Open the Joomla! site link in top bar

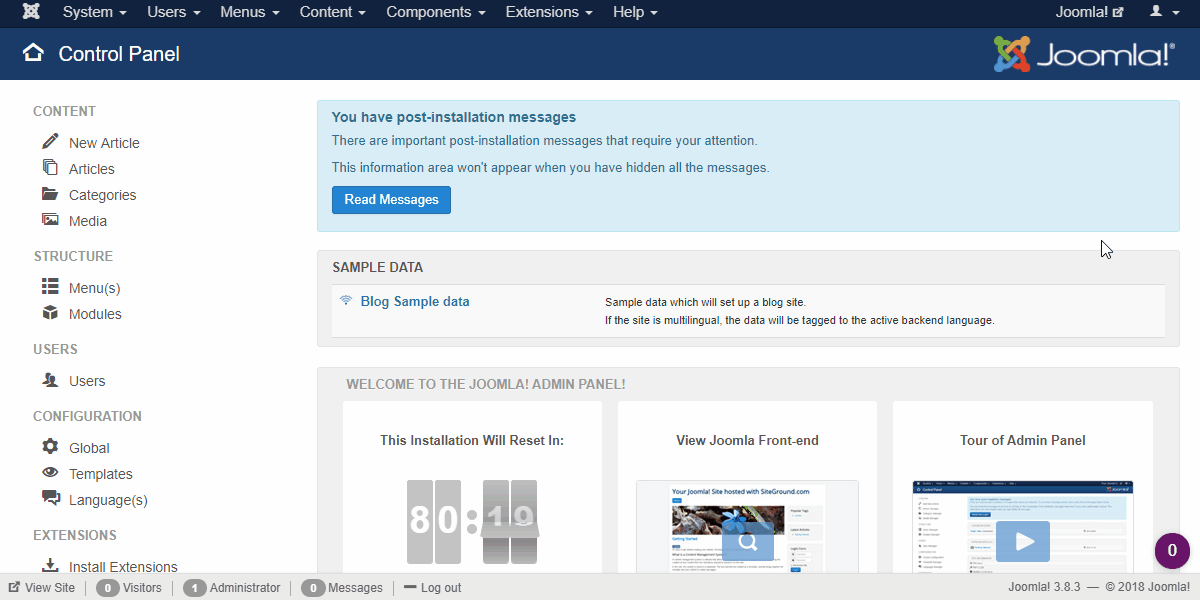(1089, 12)
